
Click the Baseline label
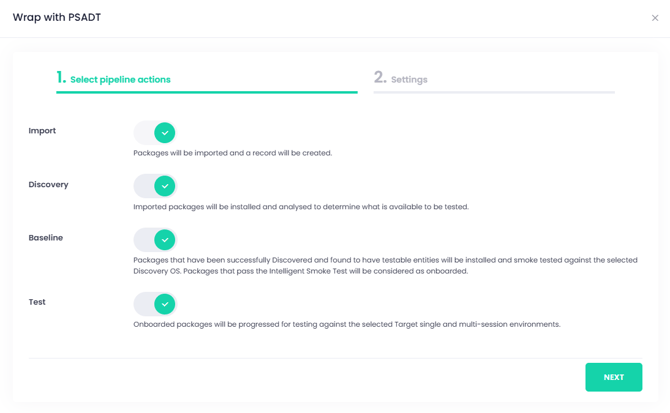(x=46, y=238)
